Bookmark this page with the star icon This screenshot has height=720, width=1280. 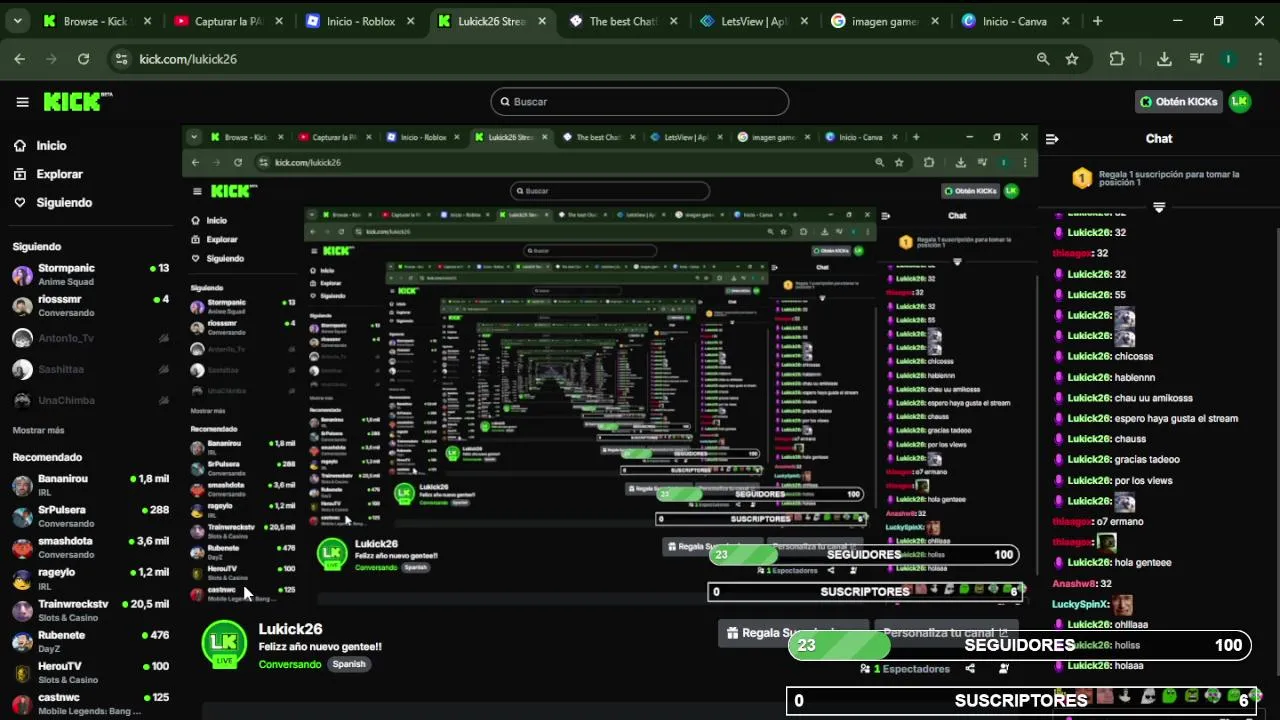click(1072, 59)
